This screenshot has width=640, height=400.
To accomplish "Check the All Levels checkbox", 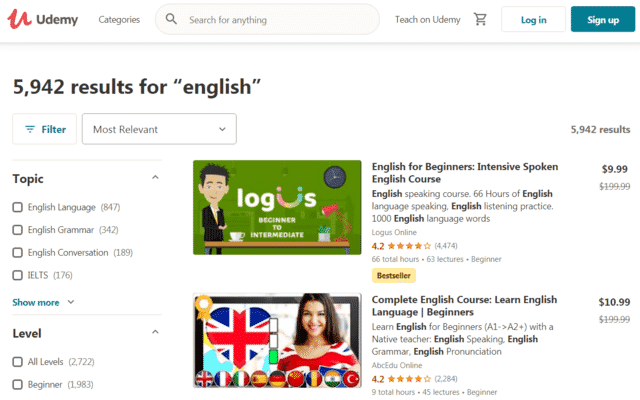I will click(18, 362).
